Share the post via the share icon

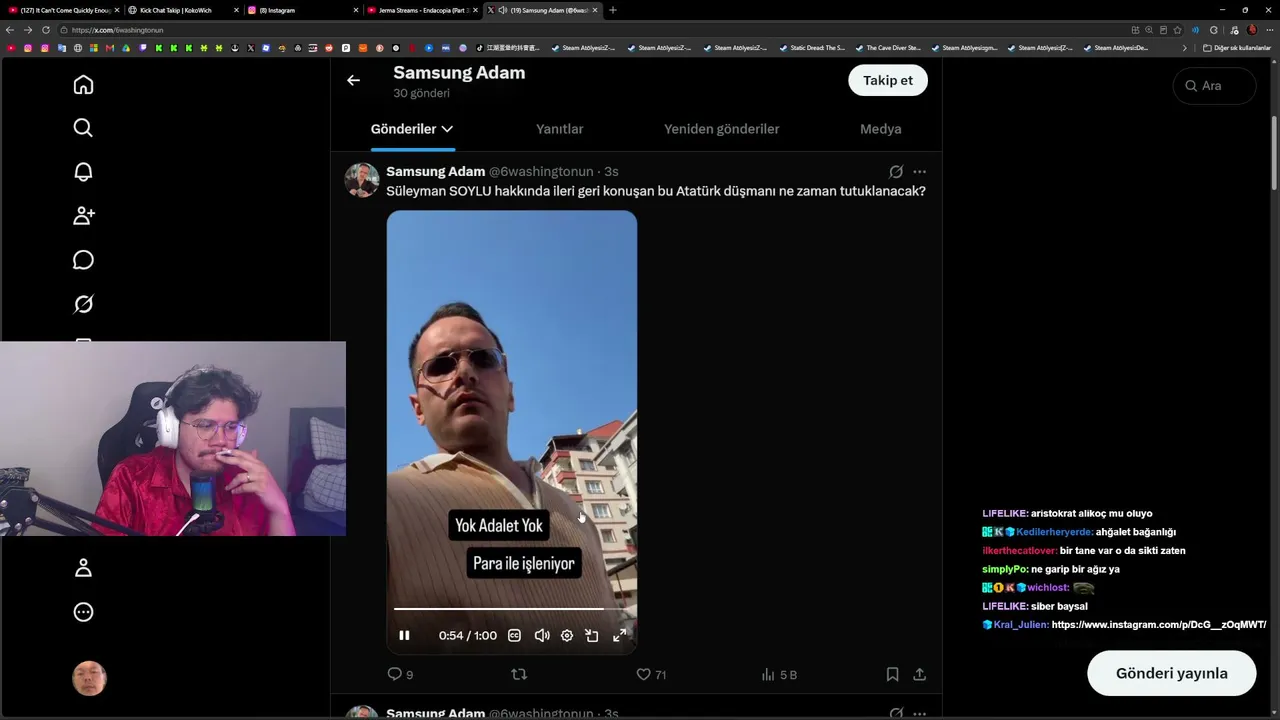point(919,675)
